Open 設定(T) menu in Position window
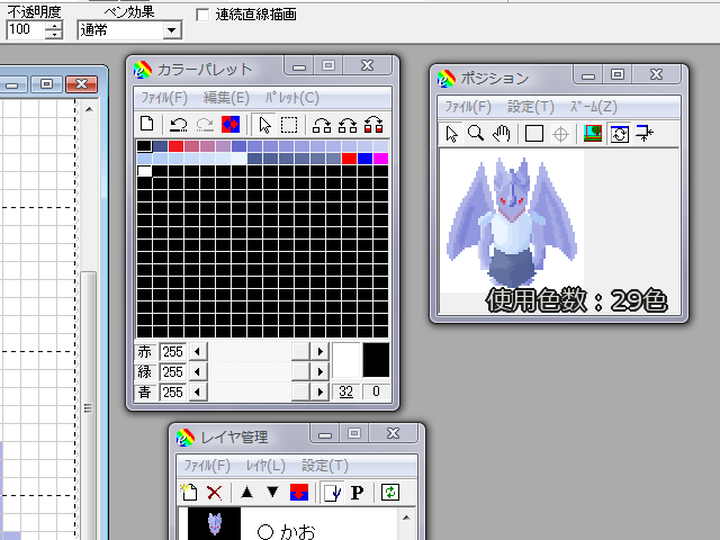This screenshot has width=720, height=540. click(530, 107)
